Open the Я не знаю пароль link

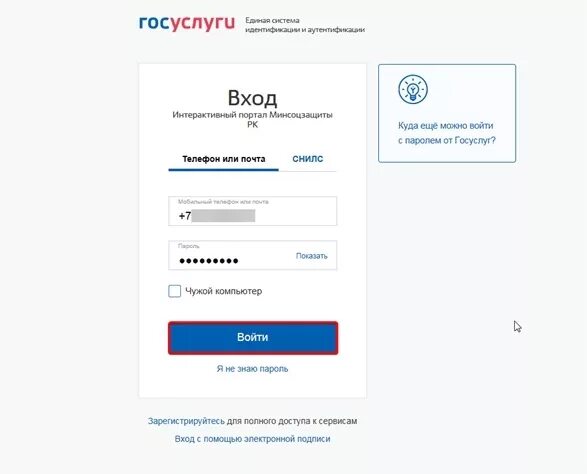coord(252,368)
